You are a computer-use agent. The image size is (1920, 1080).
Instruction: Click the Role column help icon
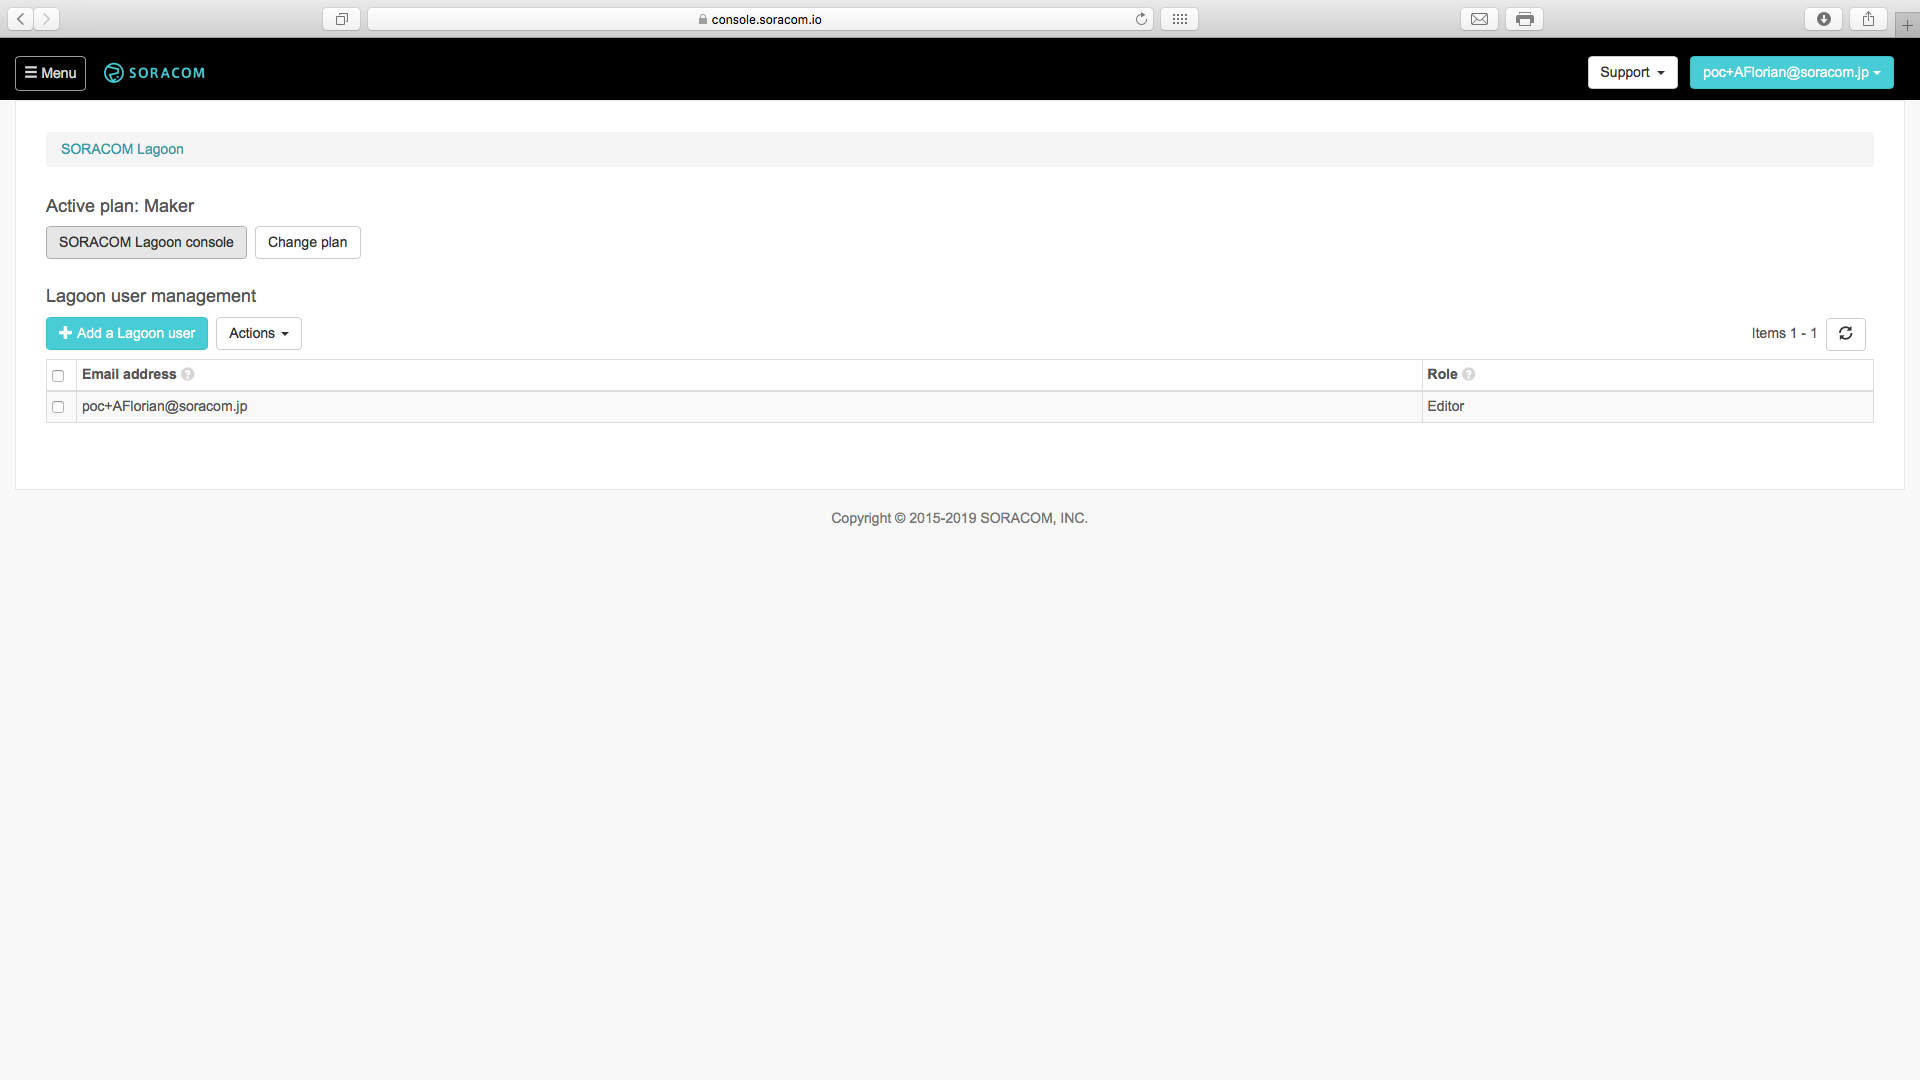click(1468, 375)
